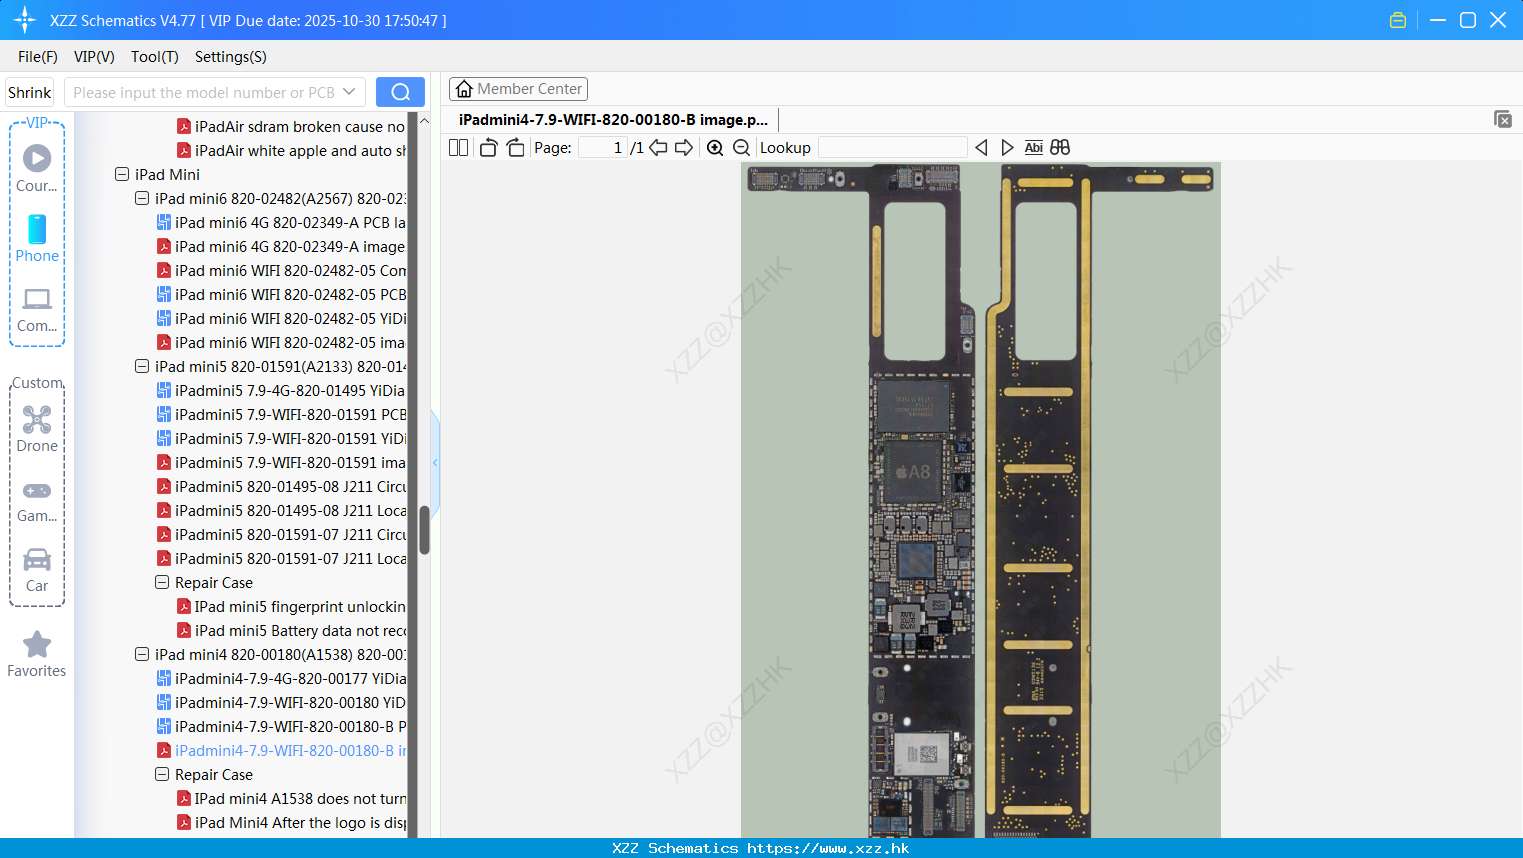The image size is (1523, 858).
Task: Go to the next page arrow
Action: click(684, 147)
